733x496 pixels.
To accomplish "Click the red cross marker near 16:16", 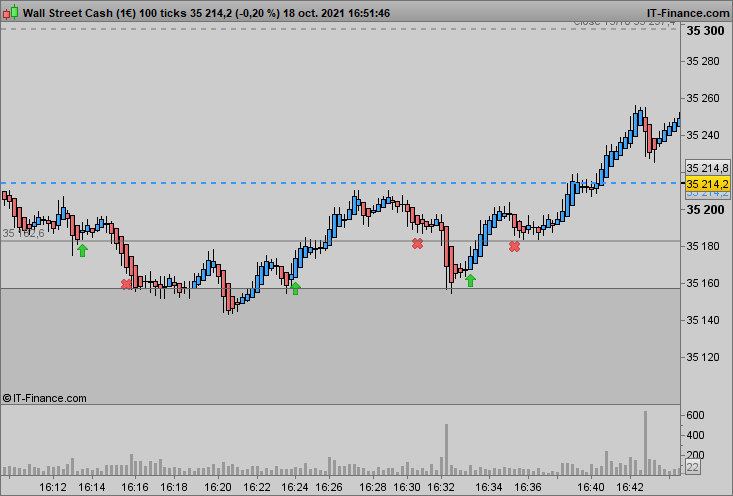I will click(x=126, y=284).
